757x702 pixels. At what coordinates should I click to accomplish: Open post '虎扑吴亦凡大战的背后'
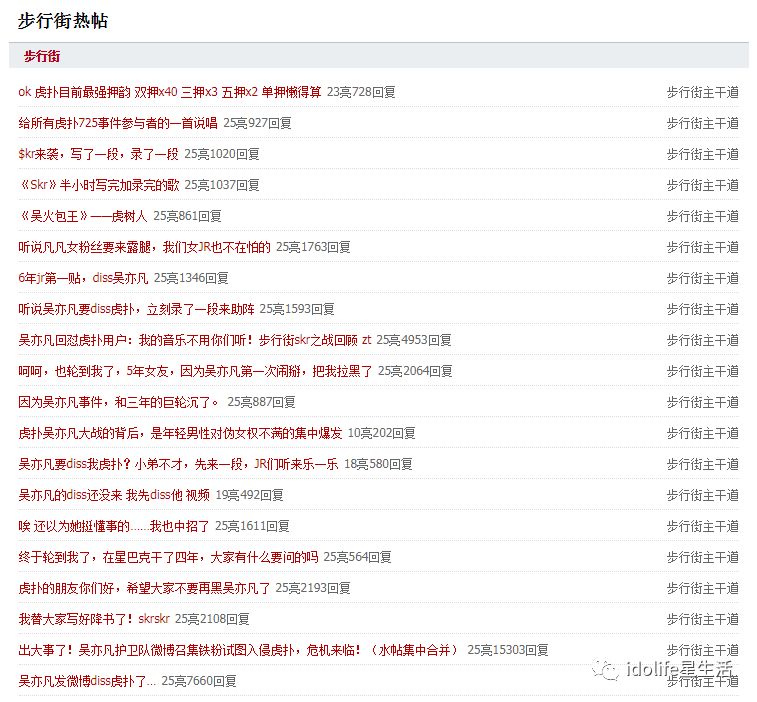click(180, 433)
